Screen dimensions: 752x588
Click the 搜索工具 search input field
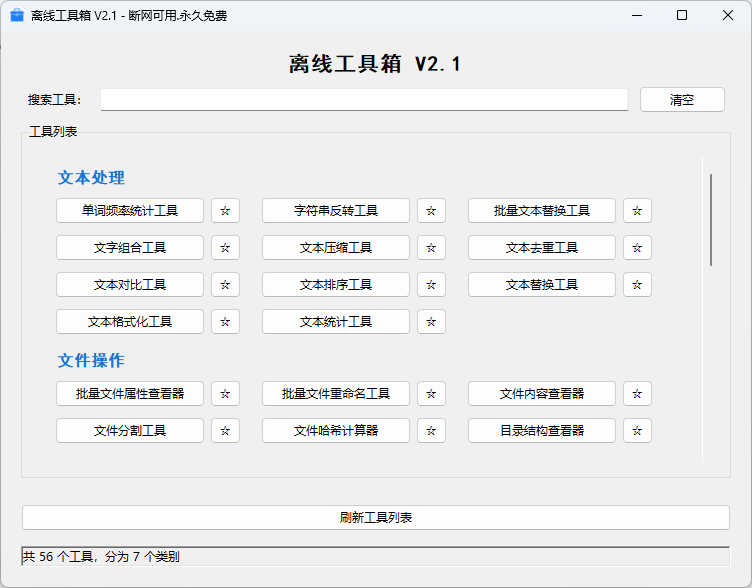click(364, 100)
